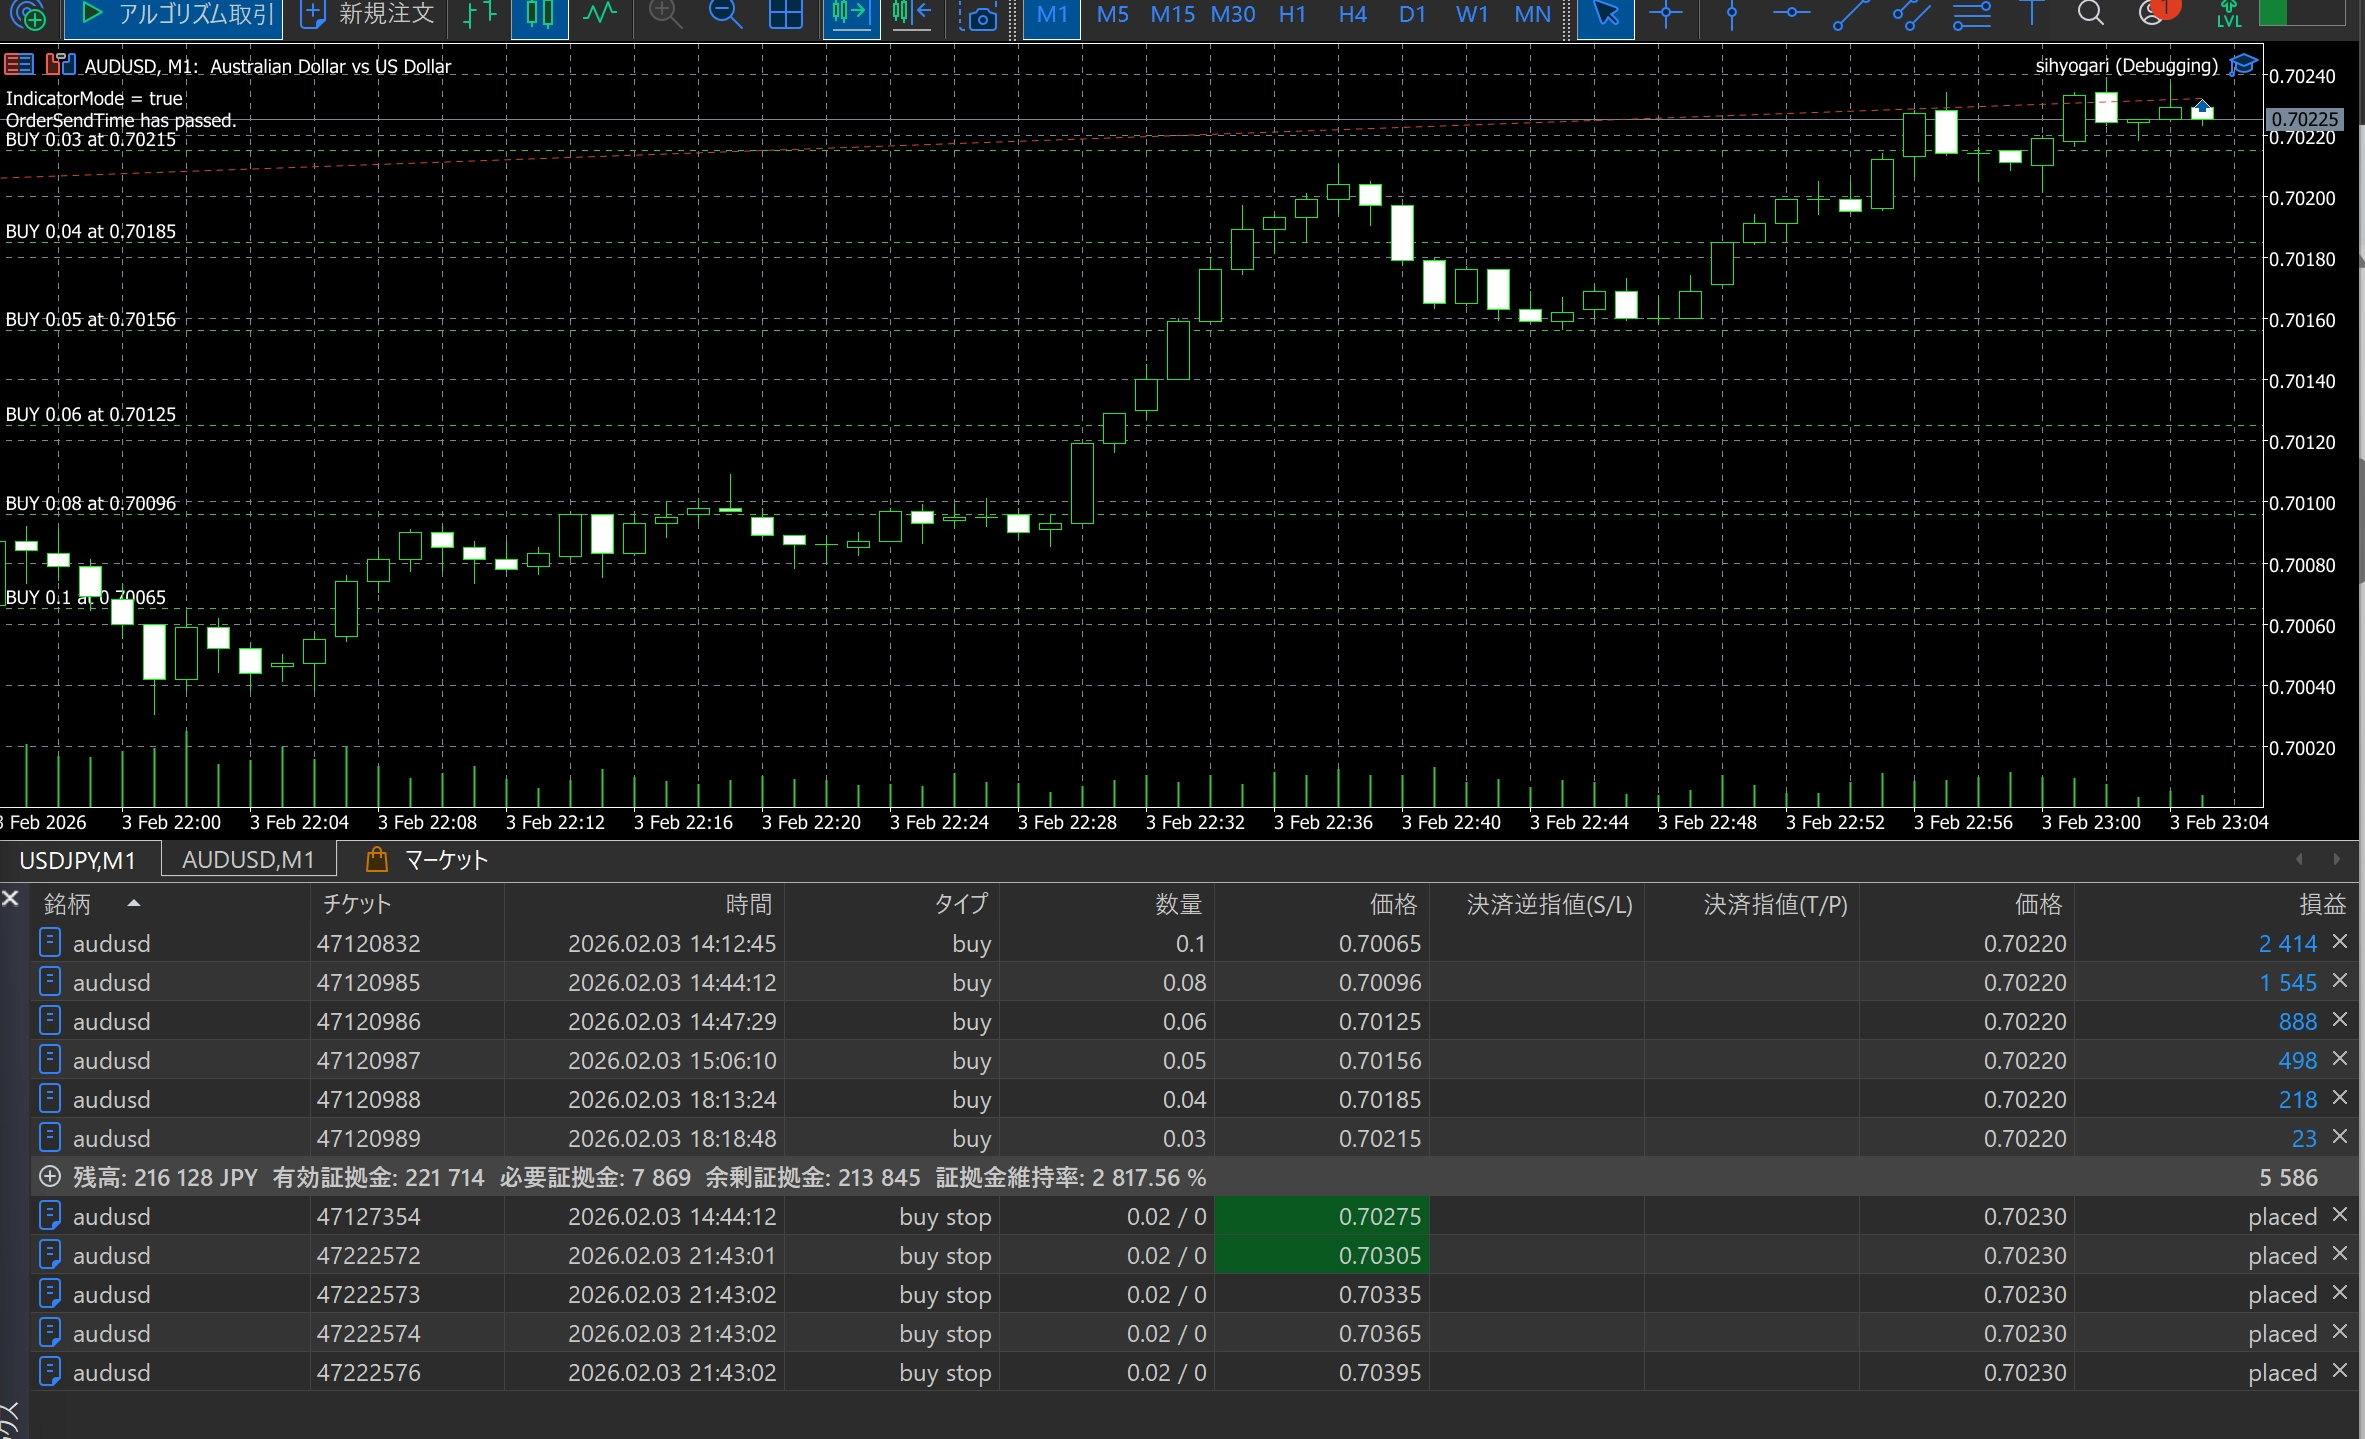Cancel the buy stop order at 0.70395
The image size is (2365, 1439).
coord(2339,1371)
